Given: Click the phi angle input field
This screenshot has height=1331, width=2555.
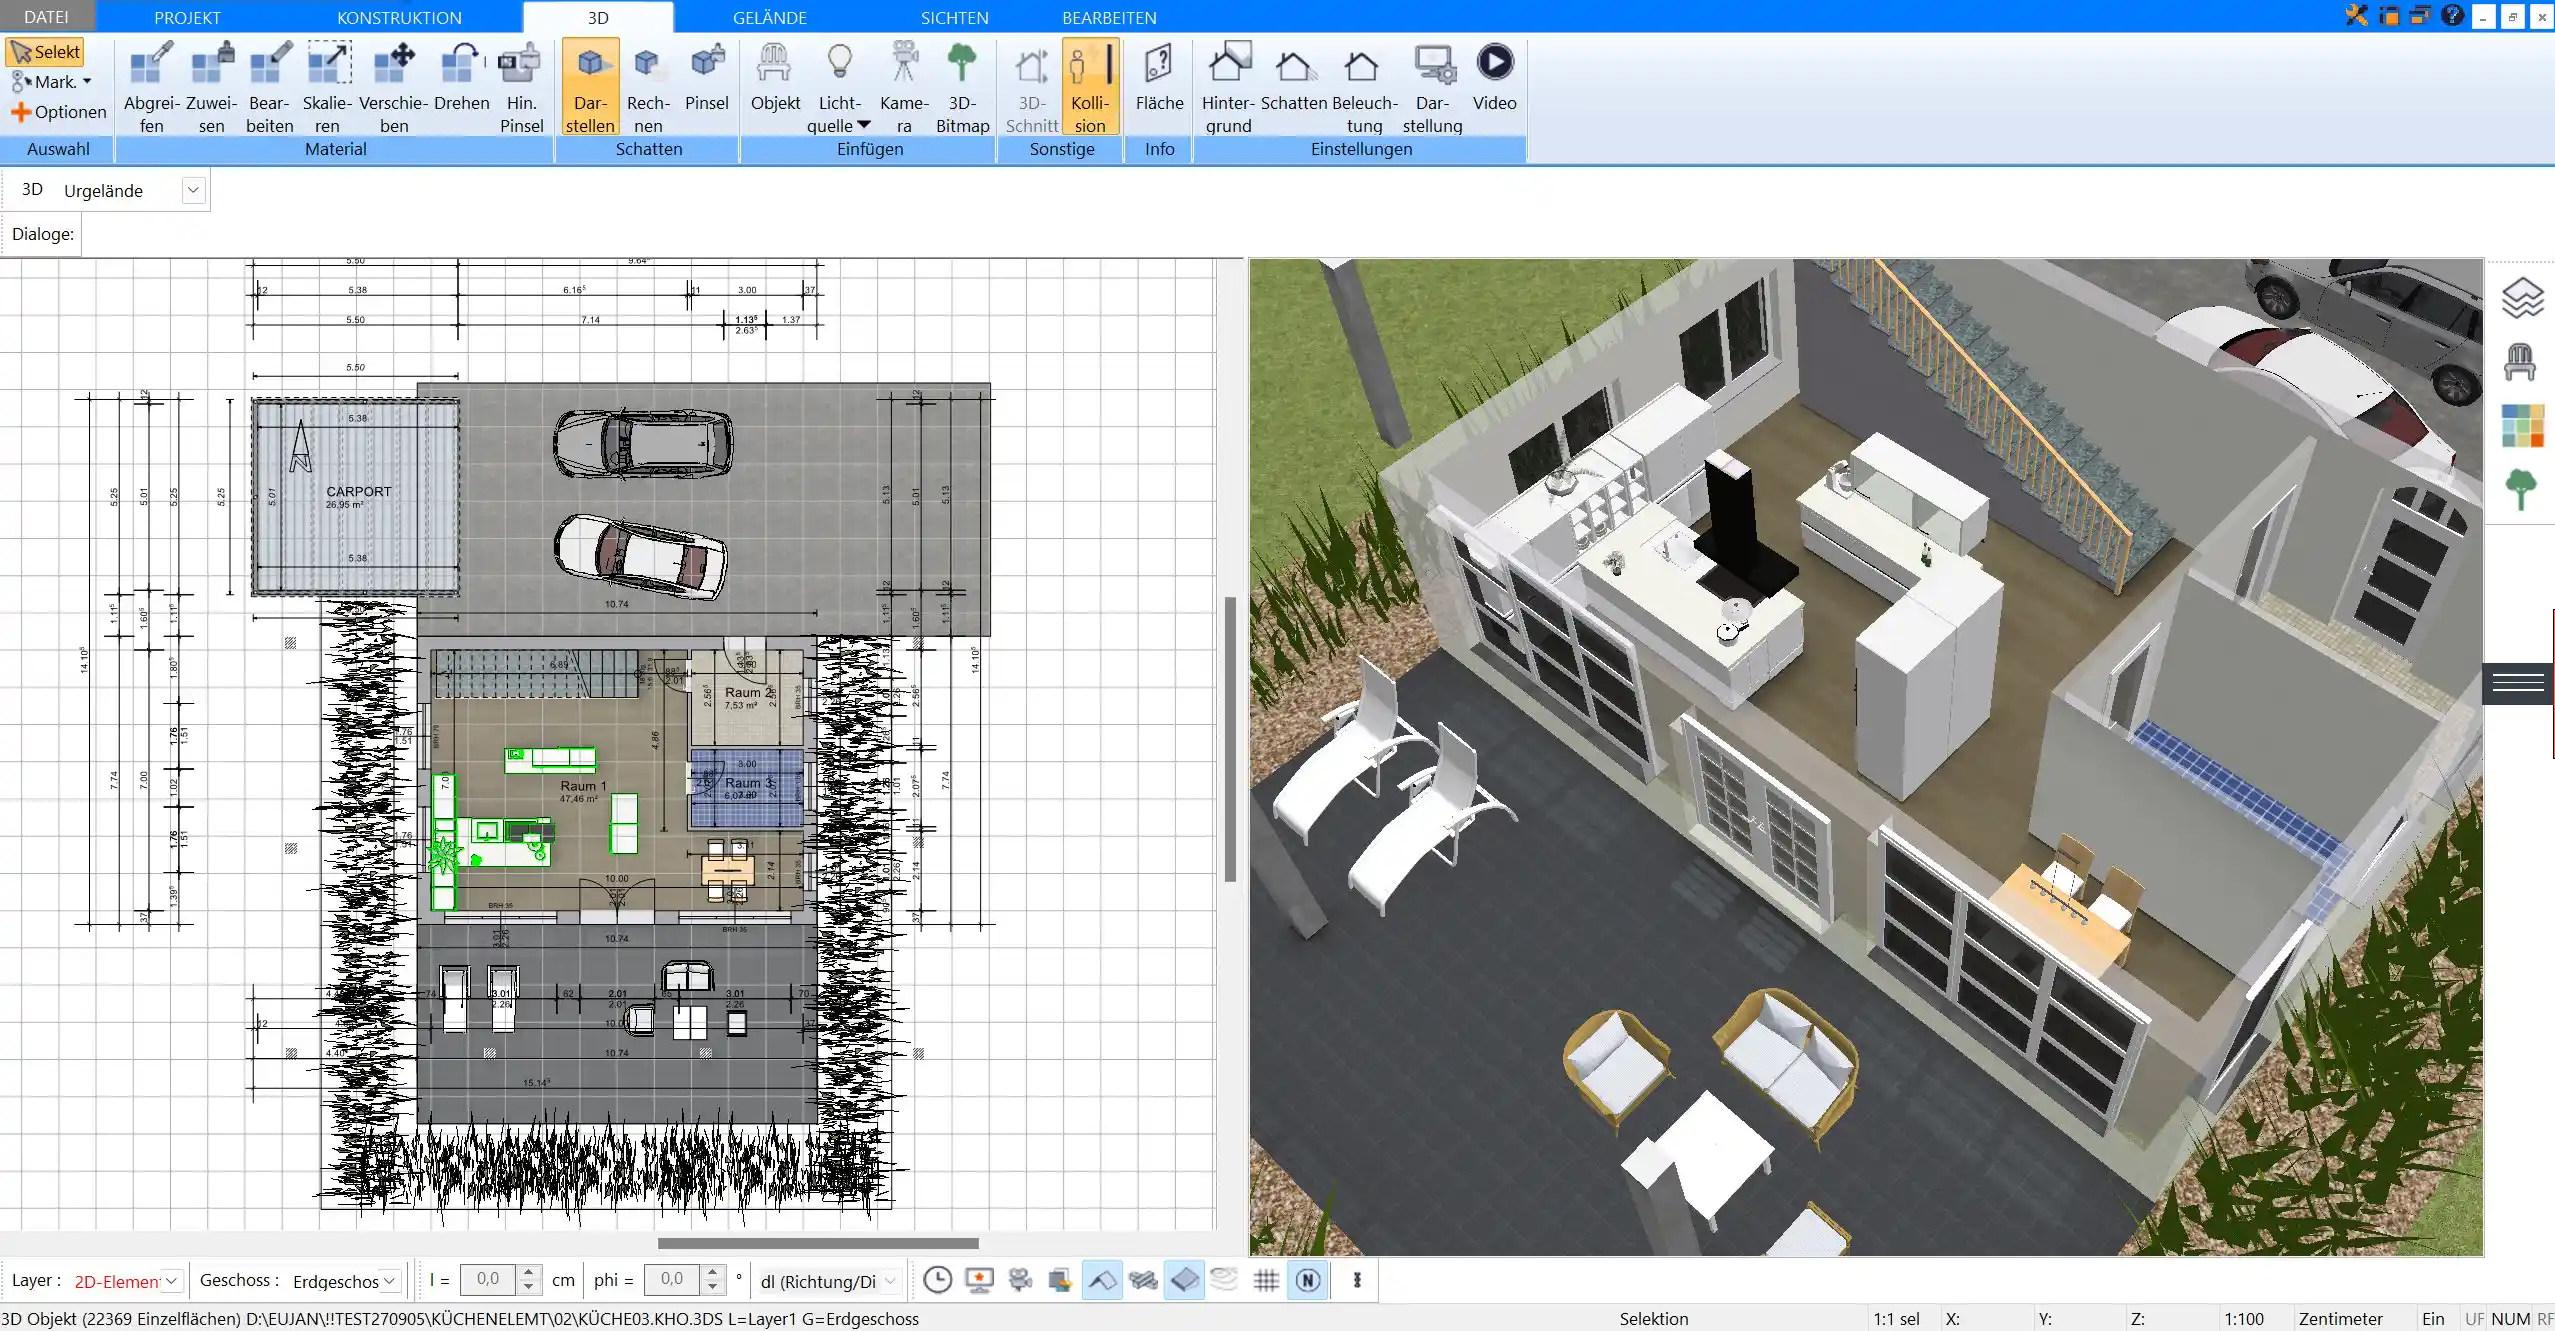Looking at the screenshot, I should [x=672, y=1279].
